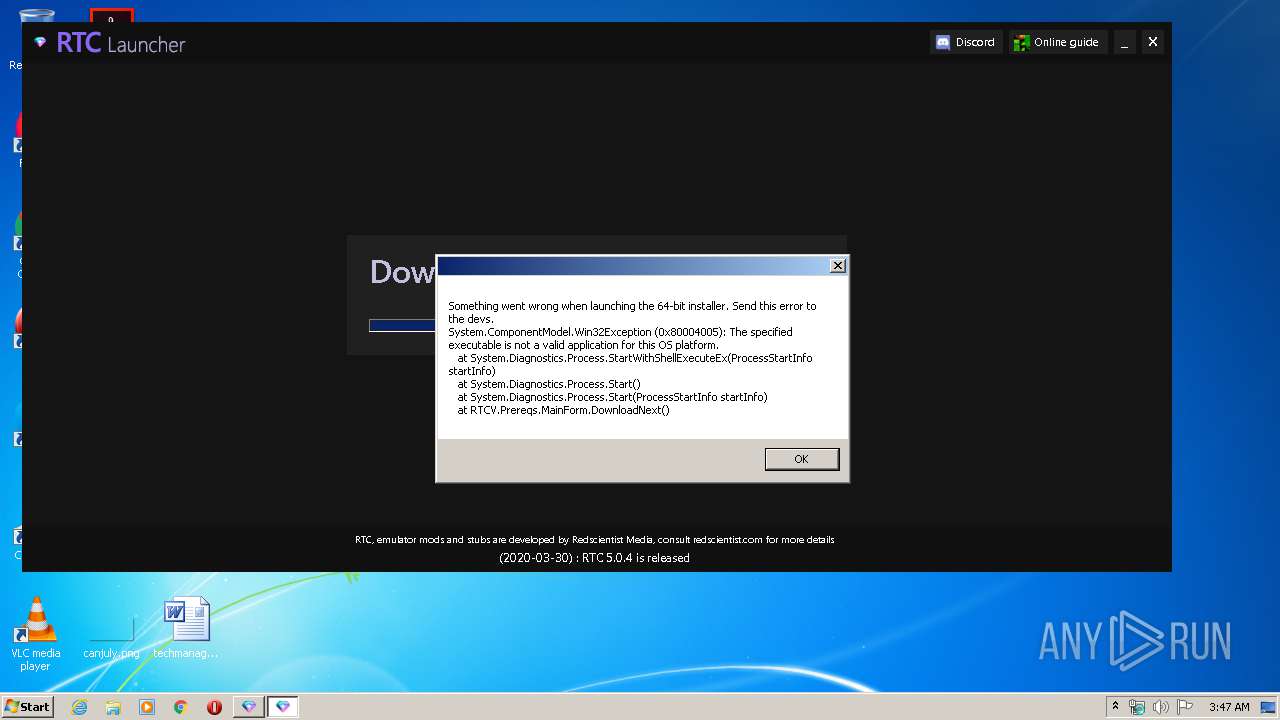The image size is (1280, 720).
Task: Open the Discord link button
Action: pos(966,42)
